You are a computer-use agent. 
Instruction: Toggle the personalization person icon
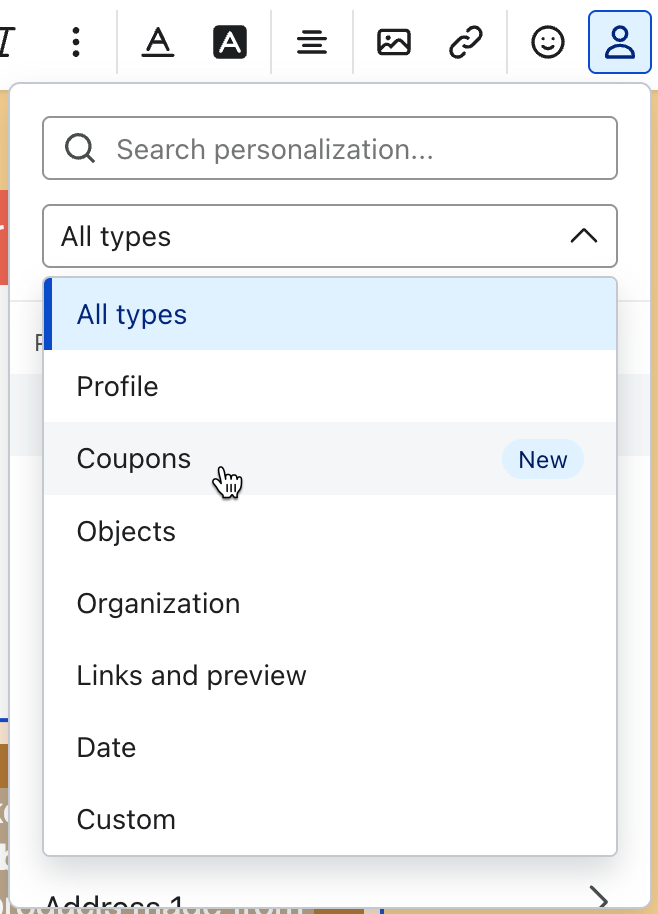(x=620, y=42)
